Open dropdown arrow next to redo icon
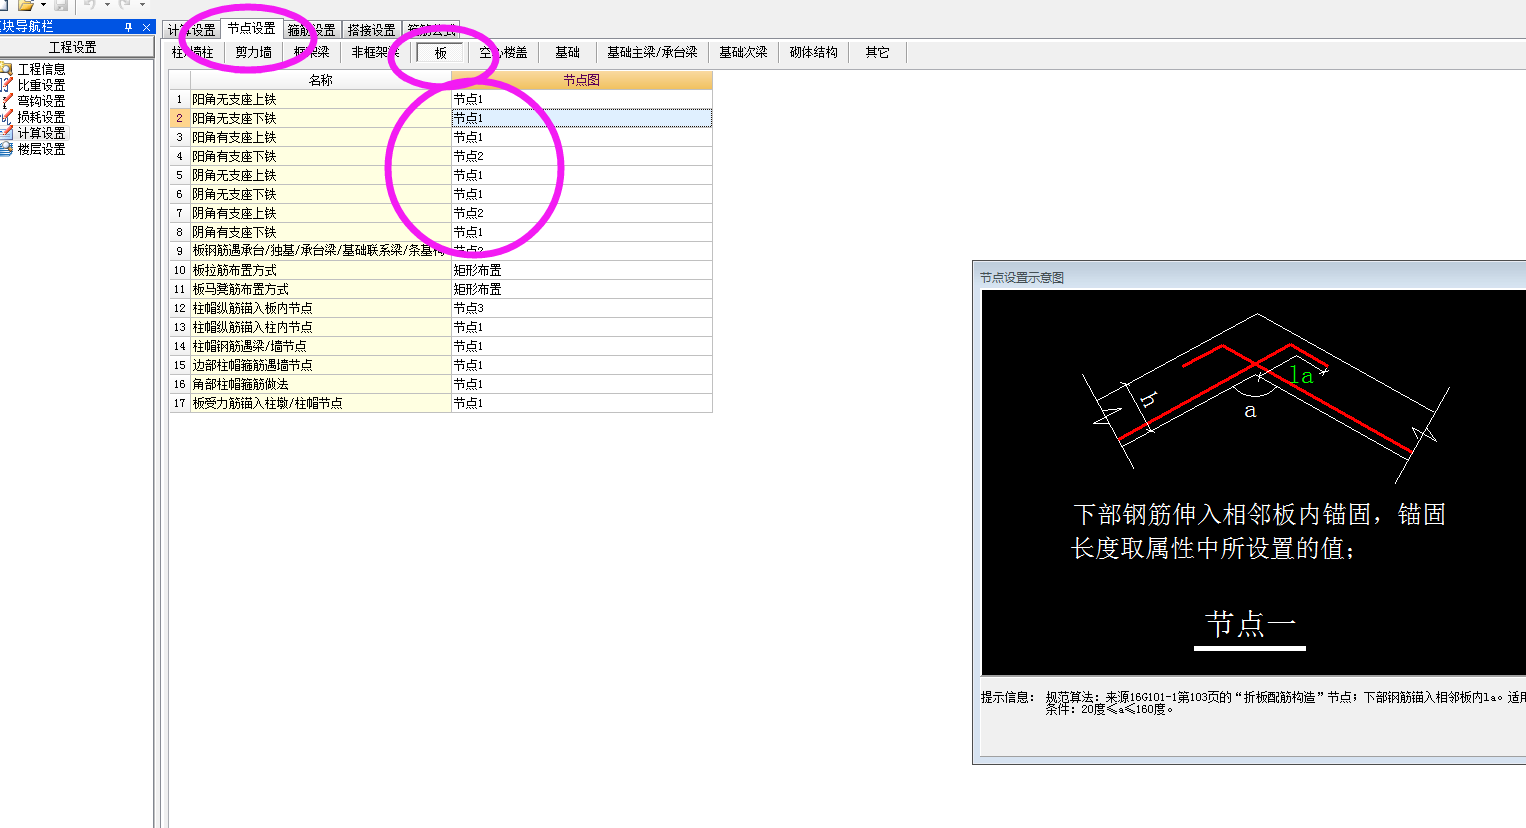 pos(142,5)
